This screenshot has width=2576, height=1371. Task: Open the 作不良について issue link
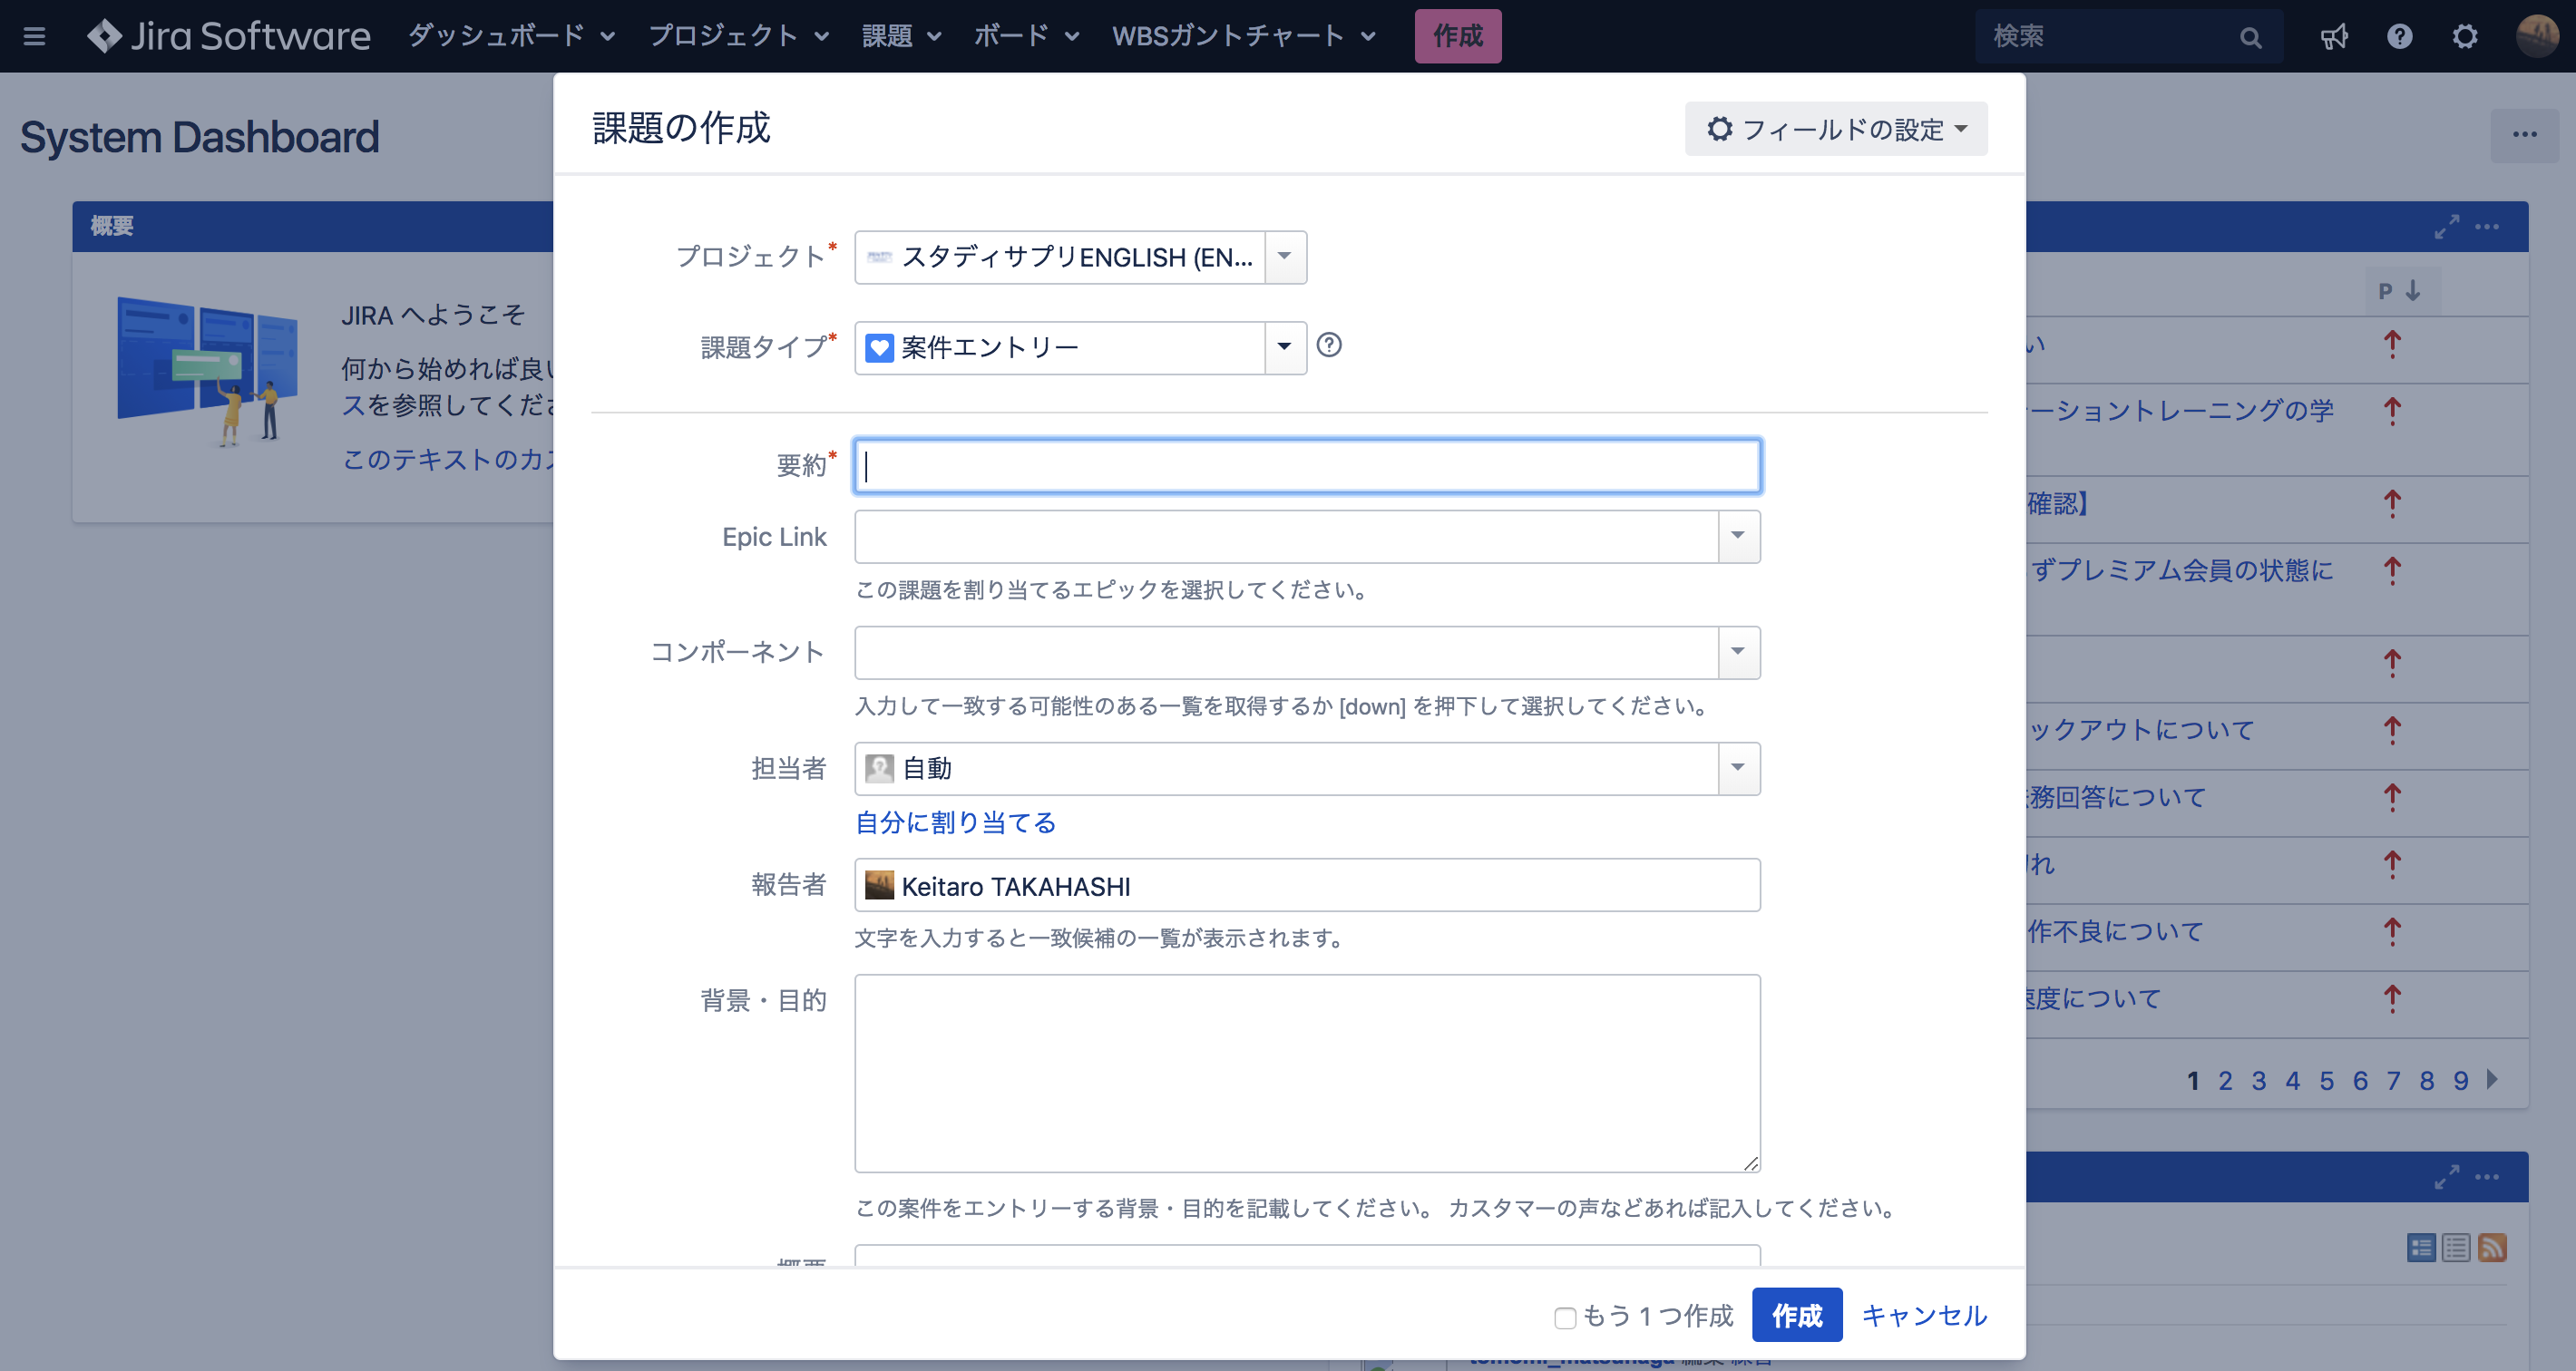[2115, 931]
